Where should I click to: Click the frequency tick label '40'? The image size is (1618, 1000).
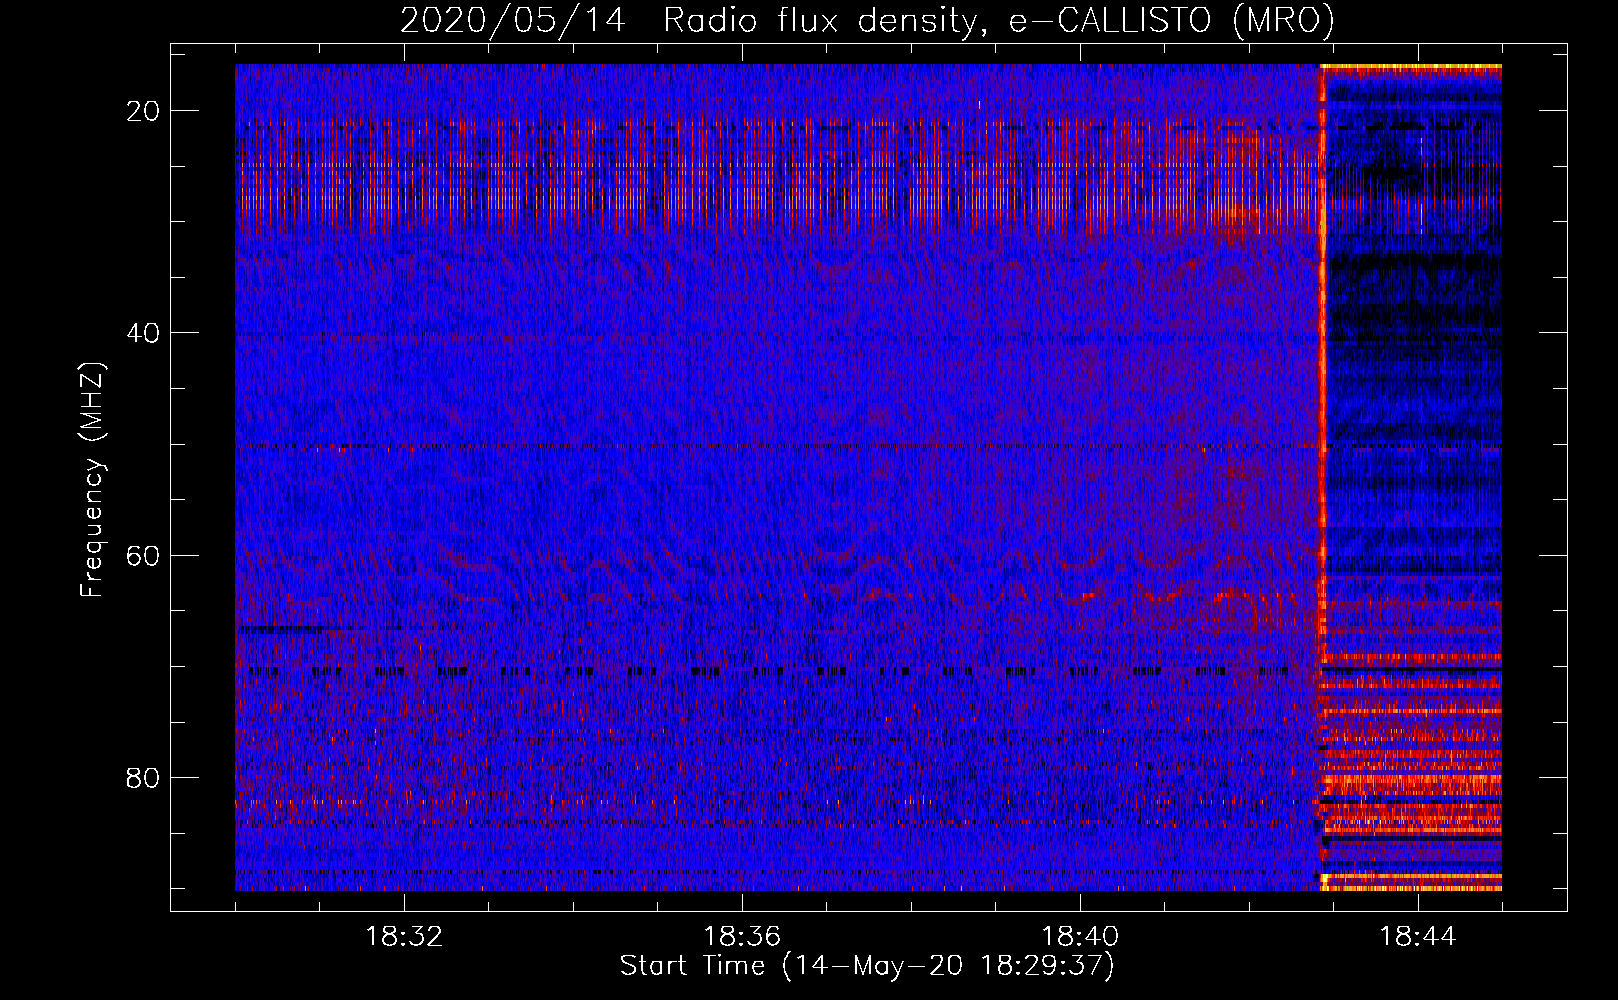tap(144, 333)
